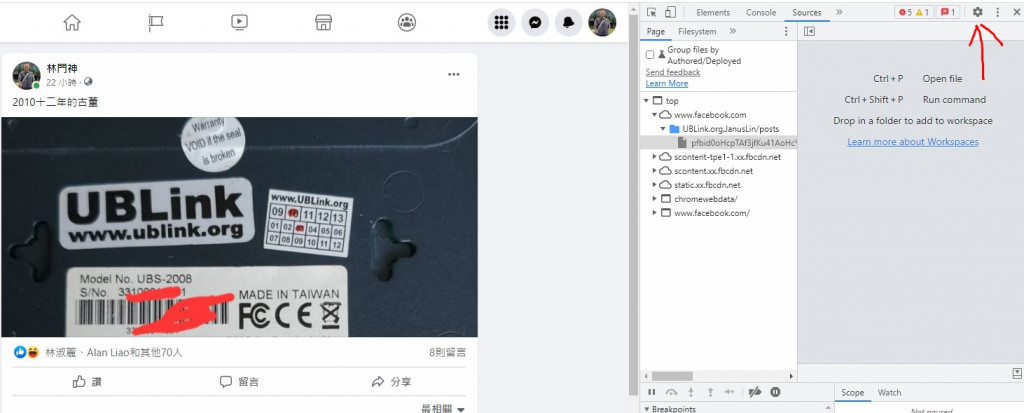
Task: Expand static.xx.fbcdn.net node
Action: tap(655, 185)
